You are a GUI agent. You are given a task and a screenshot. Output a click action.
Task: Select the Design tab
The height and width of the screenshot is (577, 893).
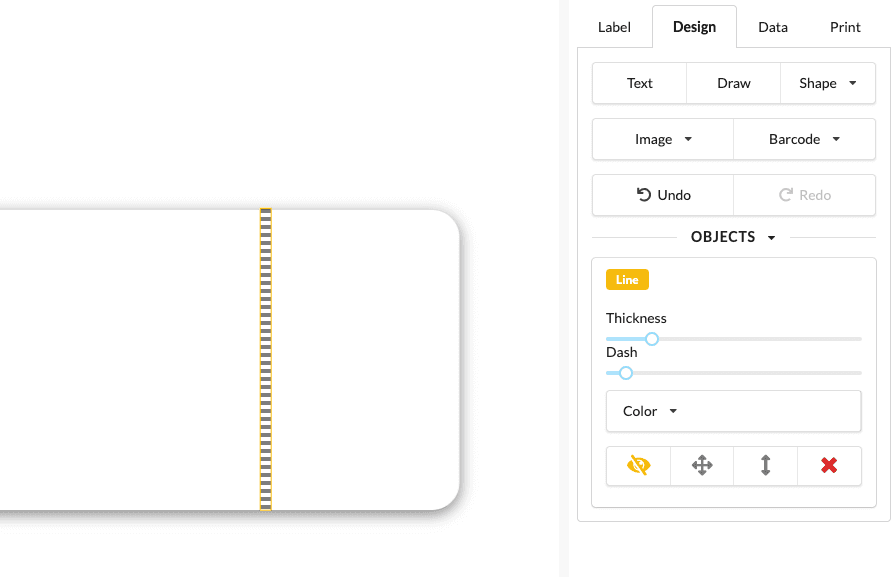[694, 27]
